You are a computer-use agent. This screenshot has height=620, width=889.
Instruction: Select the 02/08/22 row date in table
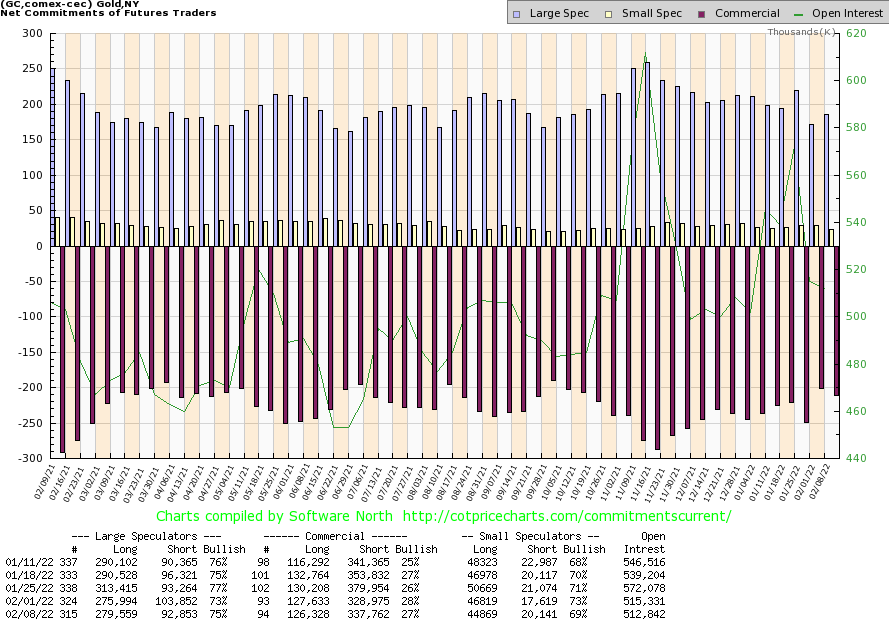point(26,612)
